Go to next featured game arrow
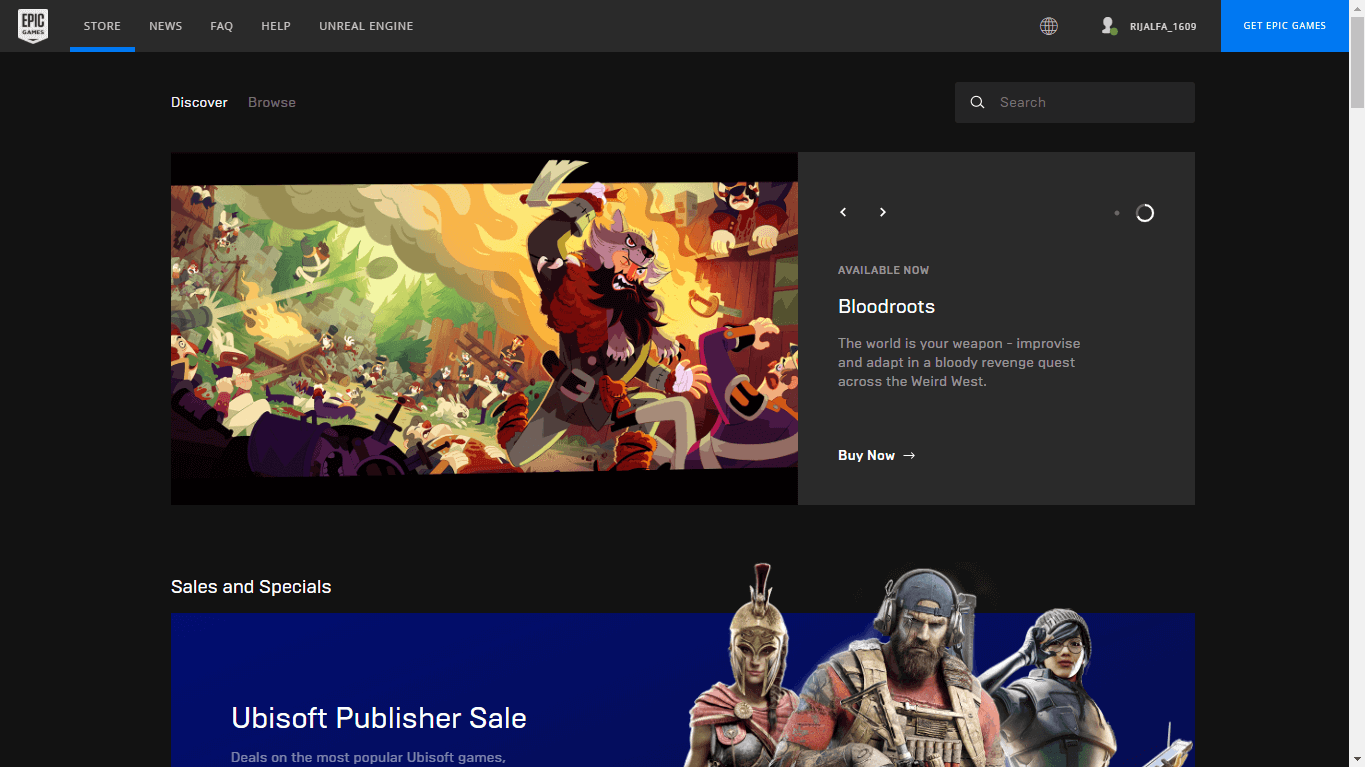1365x767 pixels. click(x=882, y=212)
